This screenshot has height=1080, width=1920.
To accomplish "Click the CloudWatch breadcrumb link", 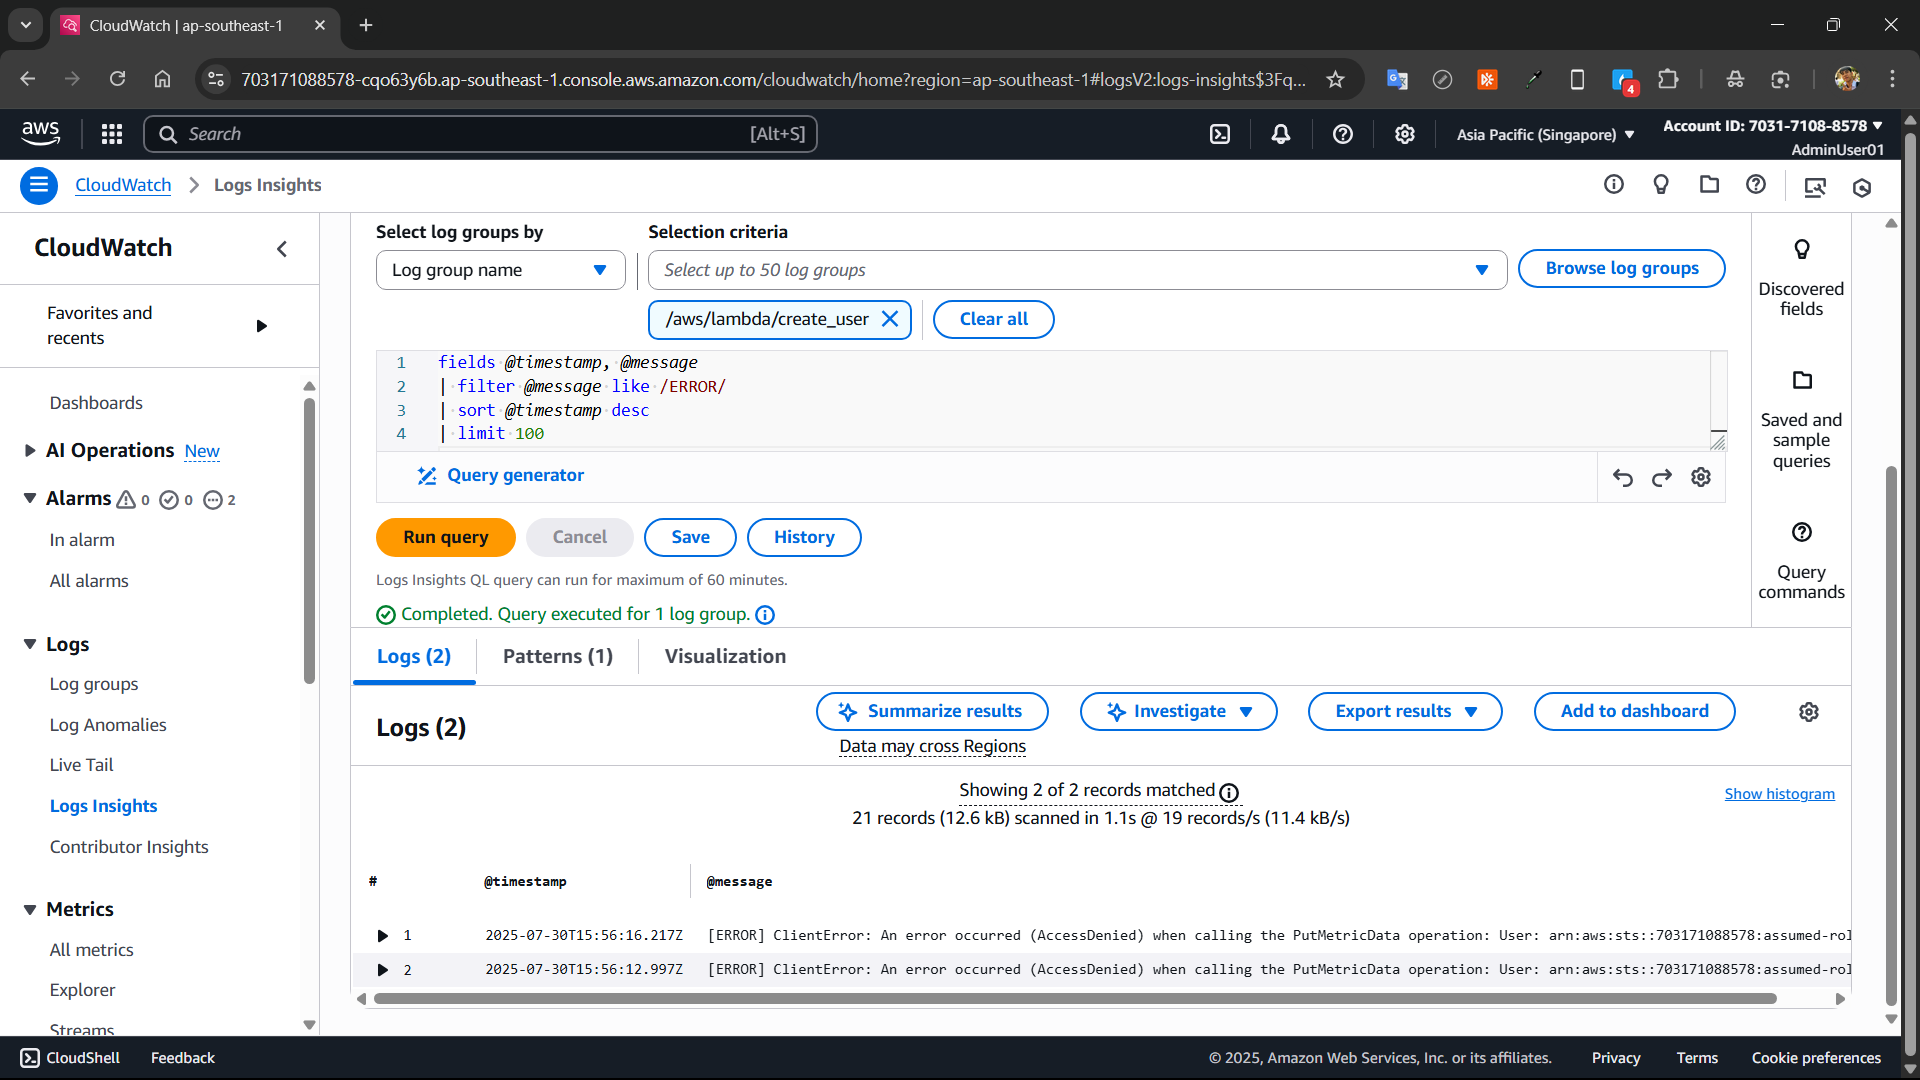I will point(123,185).
